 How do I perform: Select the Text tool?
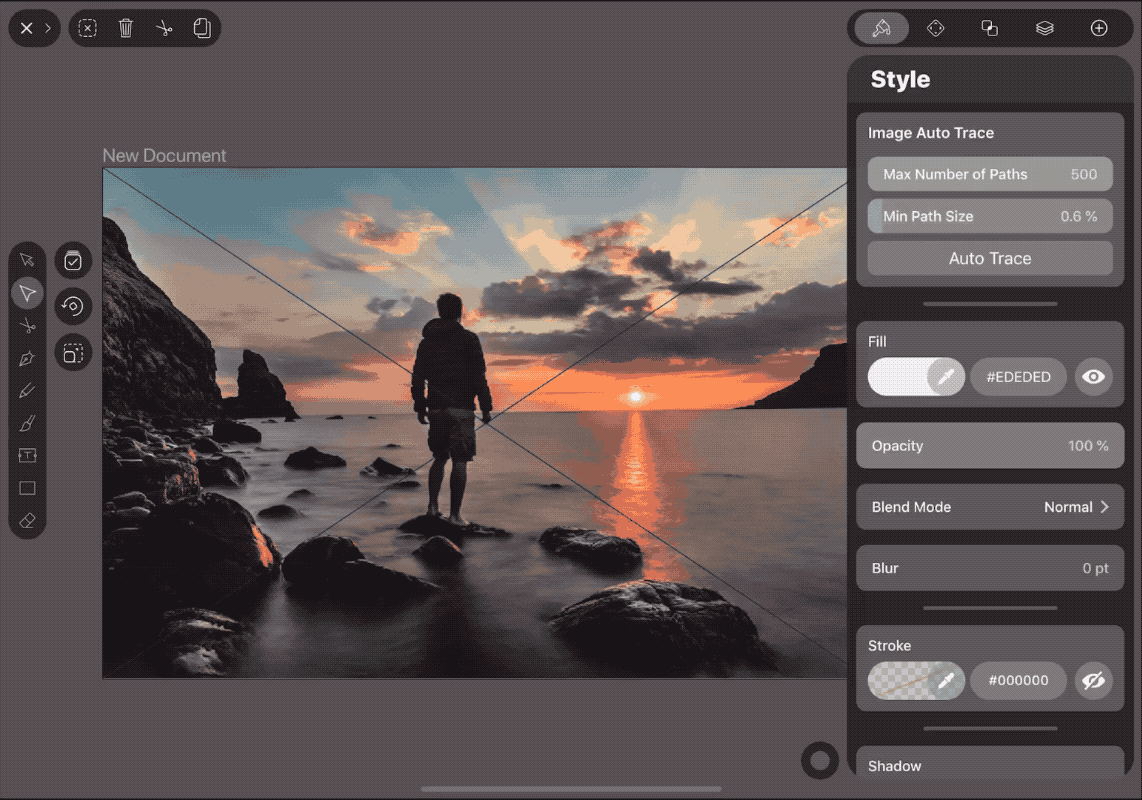[28, 456]
